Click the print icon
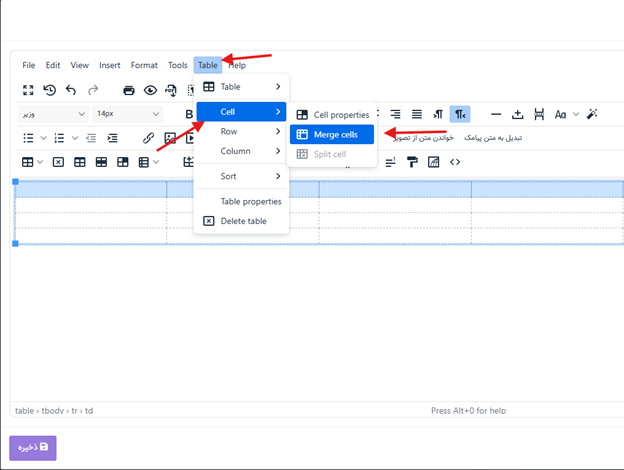The height and width of the screenshot is (470, 624). pos(129,90)
